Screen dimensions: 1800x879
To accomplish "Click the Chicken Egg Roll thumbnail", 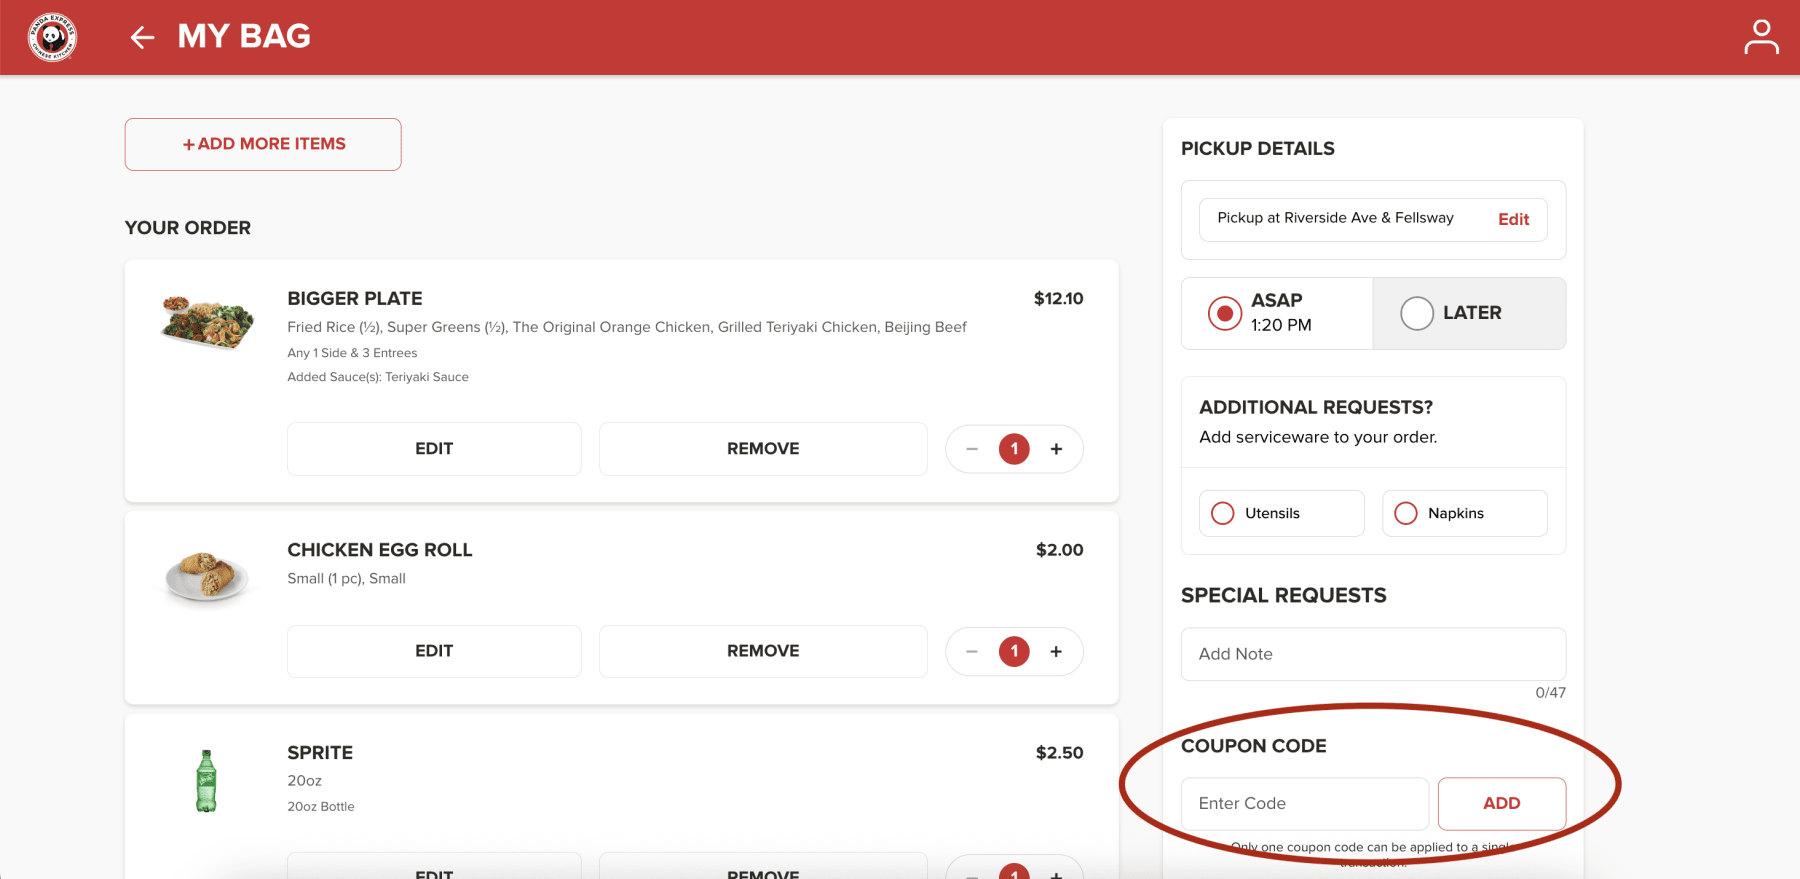I will [x=207, y=576].
